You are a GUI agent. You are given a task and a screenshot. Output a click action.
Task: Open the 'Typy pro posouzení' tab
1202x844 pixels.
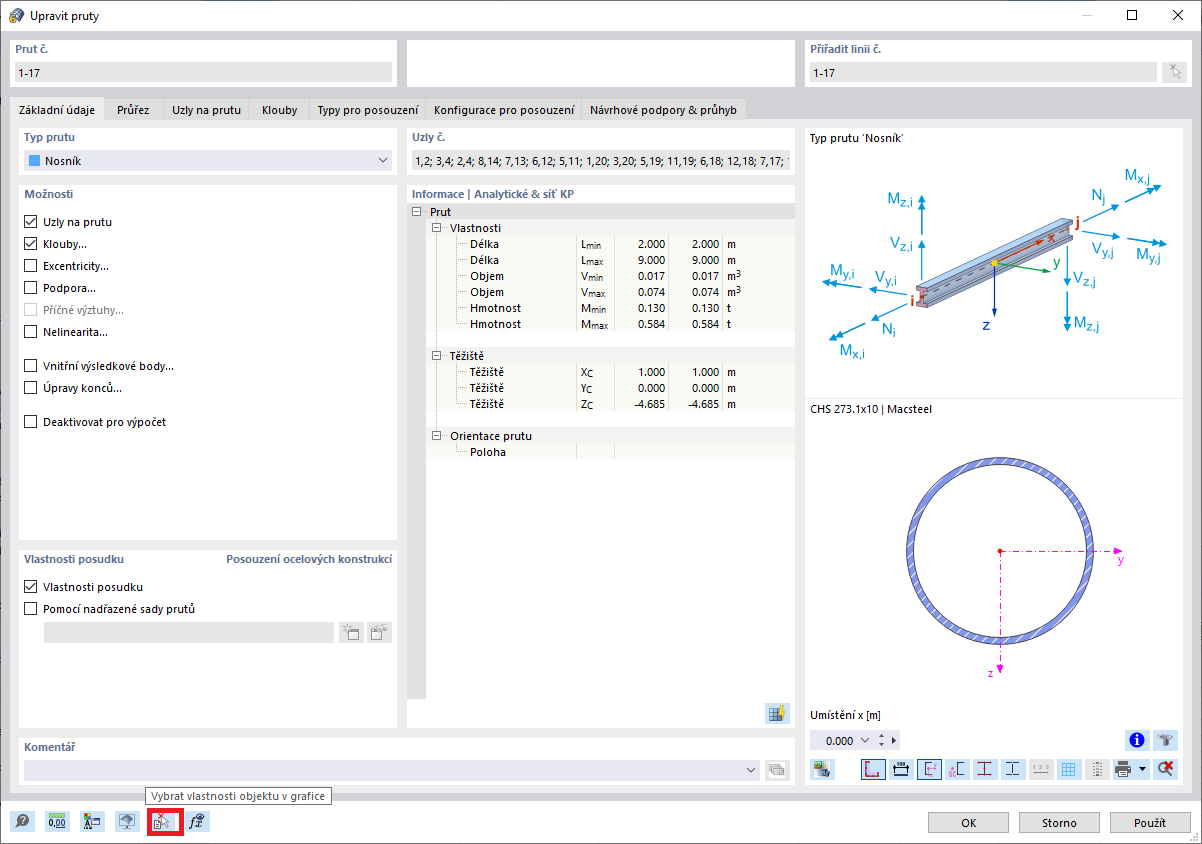point(368,110)
